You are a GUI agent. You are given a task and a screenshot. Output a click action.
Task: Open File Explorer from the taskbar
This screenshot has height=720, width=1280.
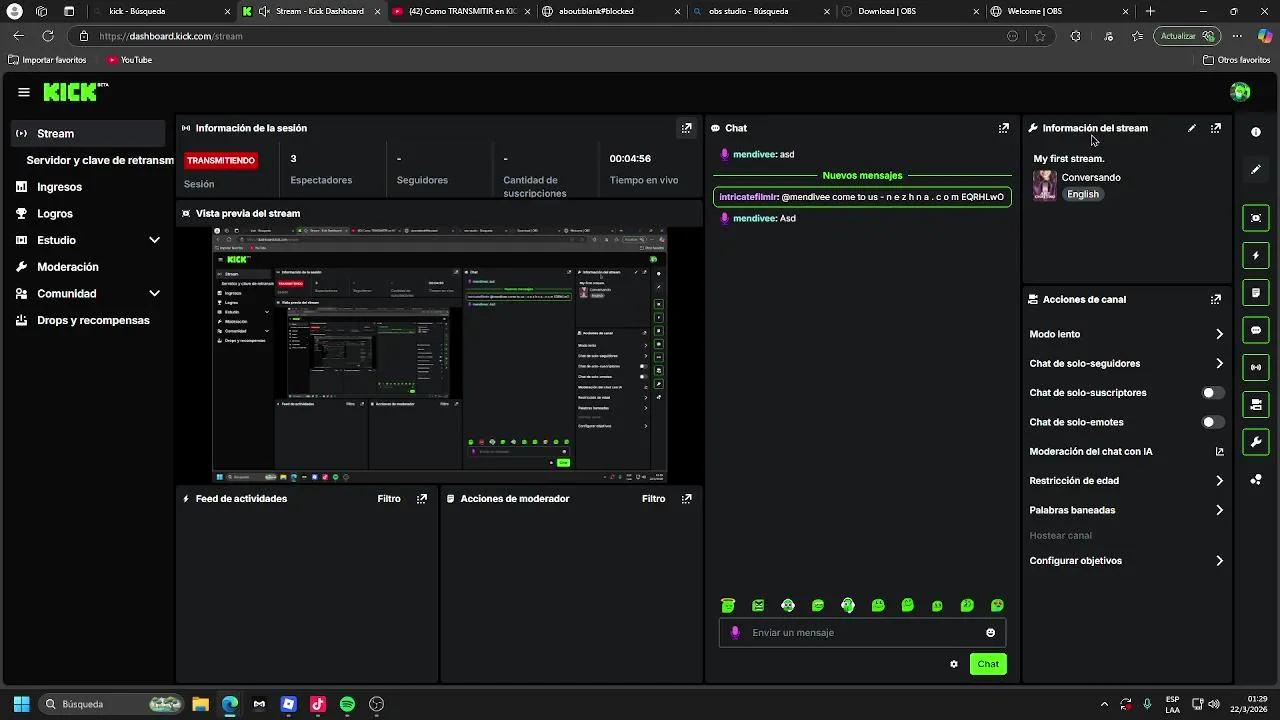pos(200,704)
